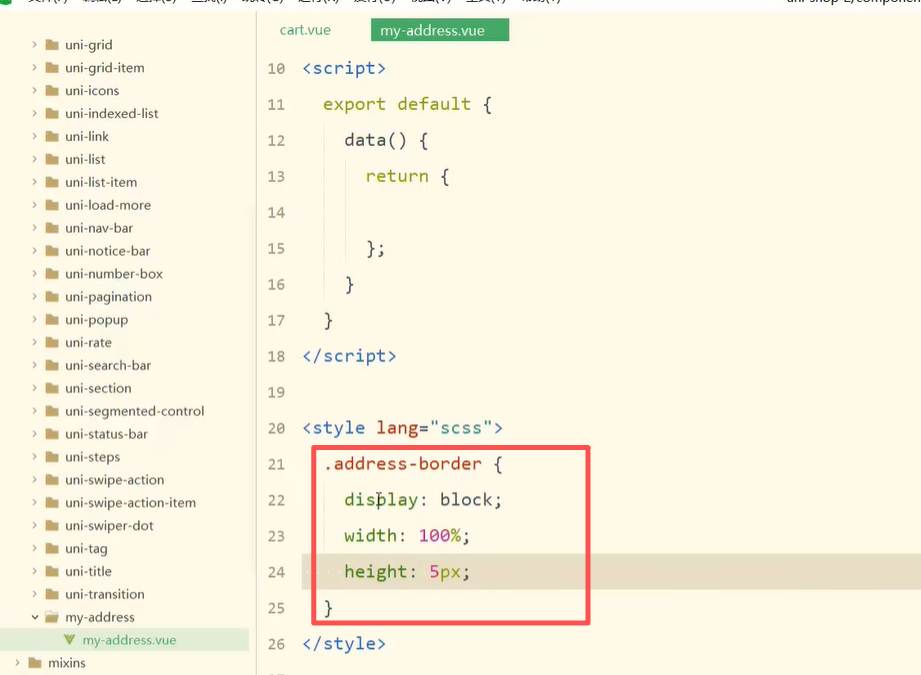Select the uni-popup folder label
The height and width of the screenshot is (675, 921).
tap(96, 320)
